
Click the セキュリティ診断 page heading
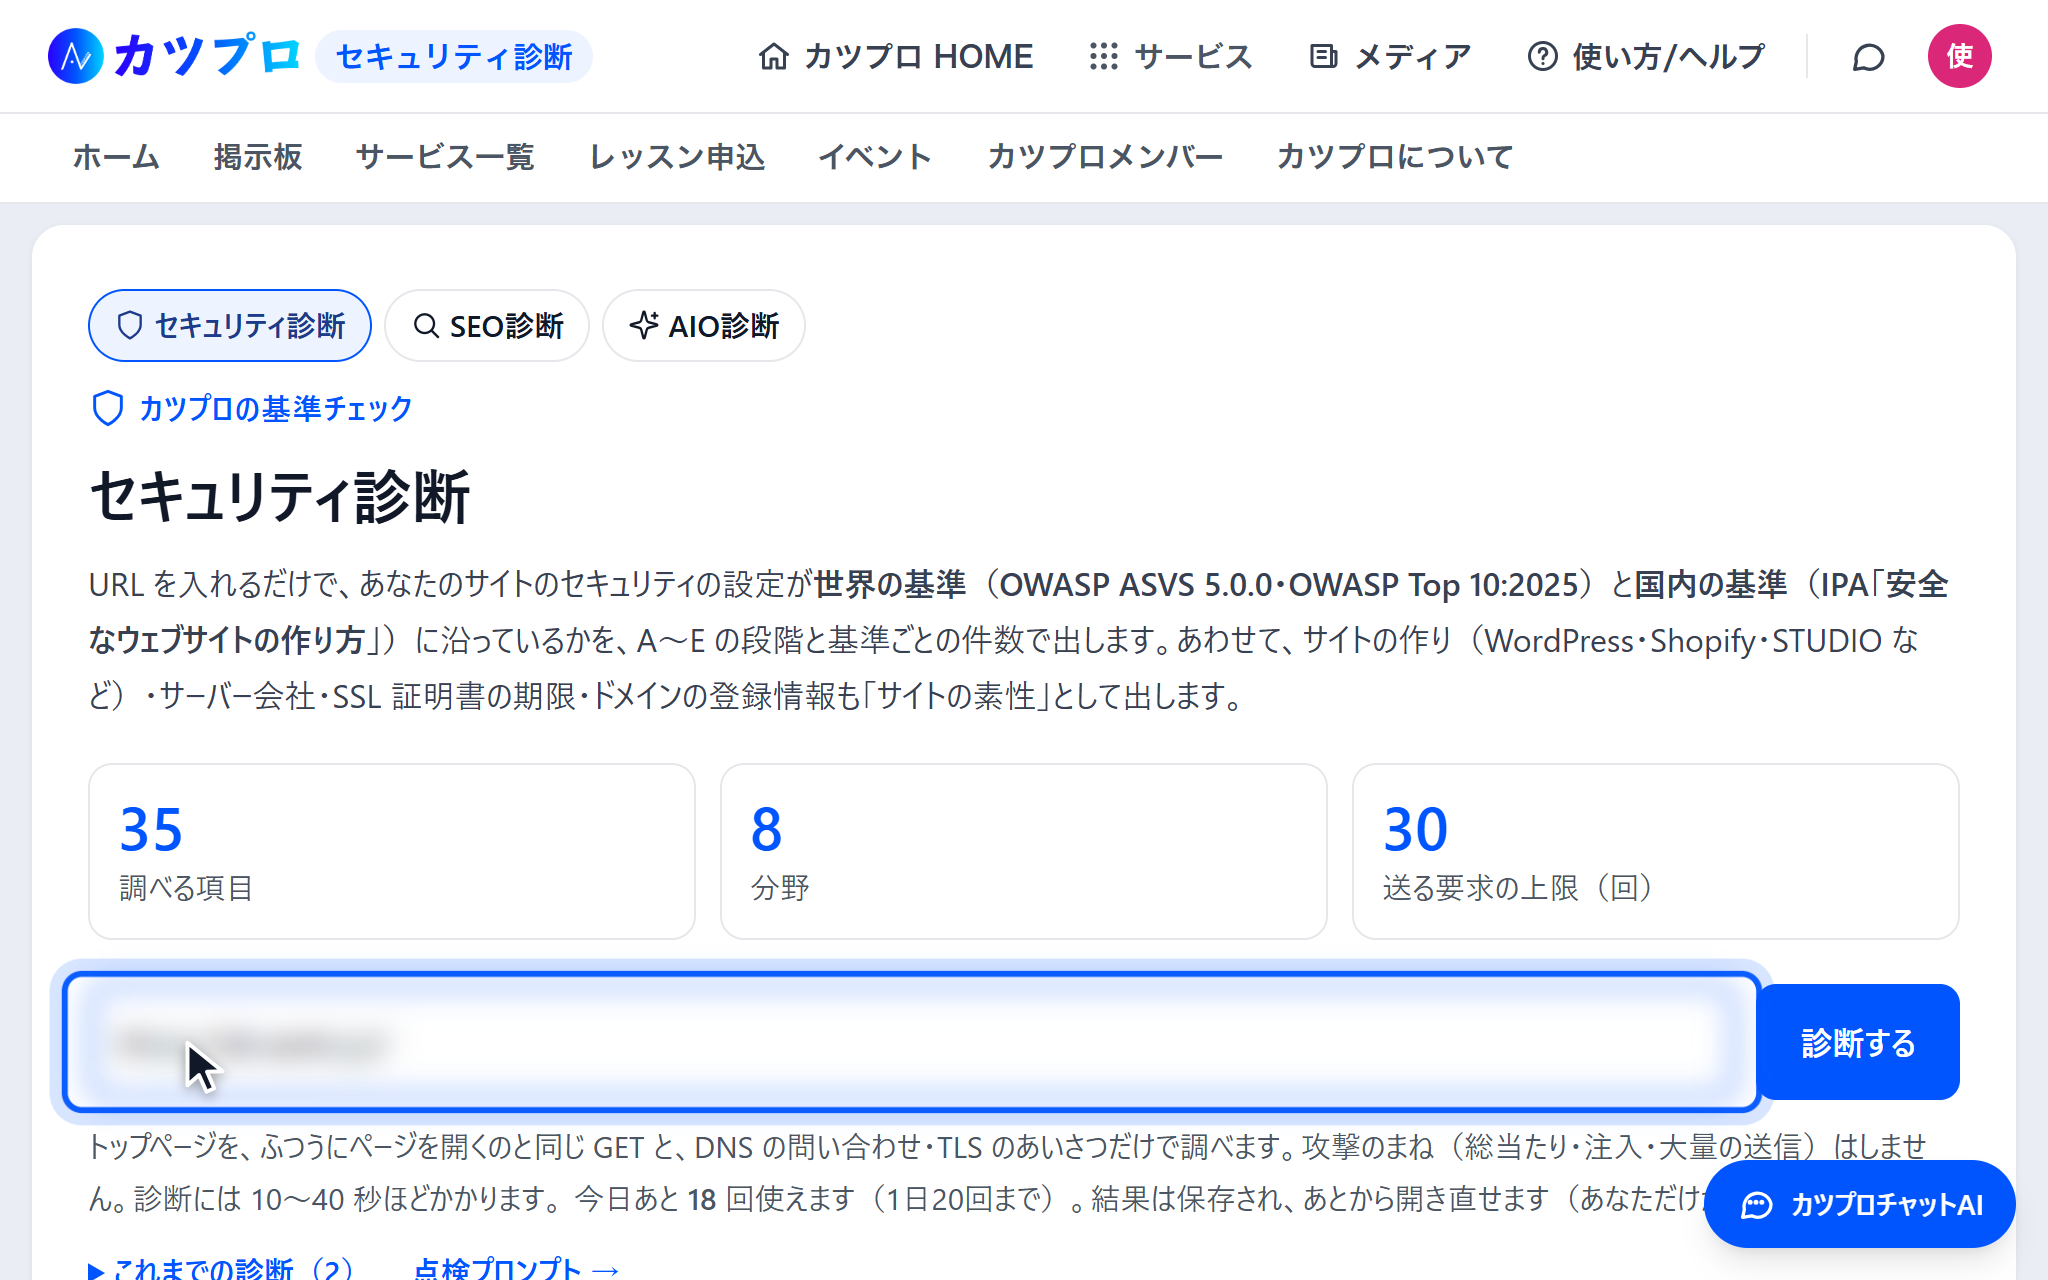point(280,497)
